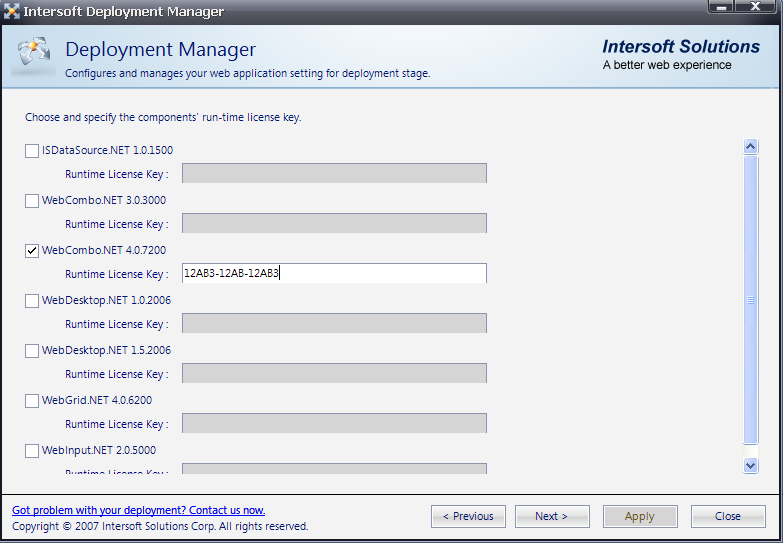Click WebGrid.NET runtime license key field

point(334,424)
